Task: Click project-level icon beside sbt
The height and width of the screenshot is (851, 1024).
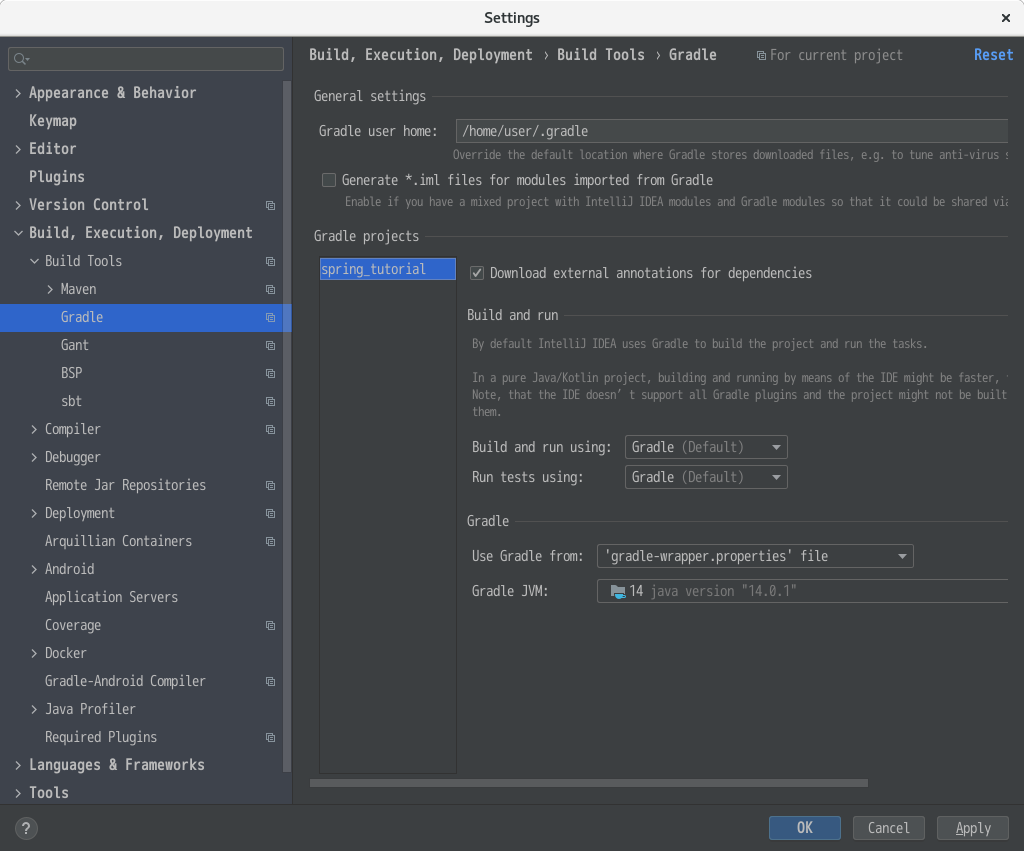Action: 270,402
